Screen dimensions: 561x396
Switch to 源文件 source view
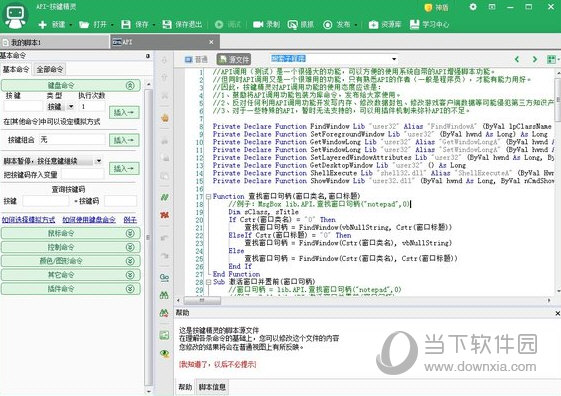pyautogui.click(x=234, y=59)
